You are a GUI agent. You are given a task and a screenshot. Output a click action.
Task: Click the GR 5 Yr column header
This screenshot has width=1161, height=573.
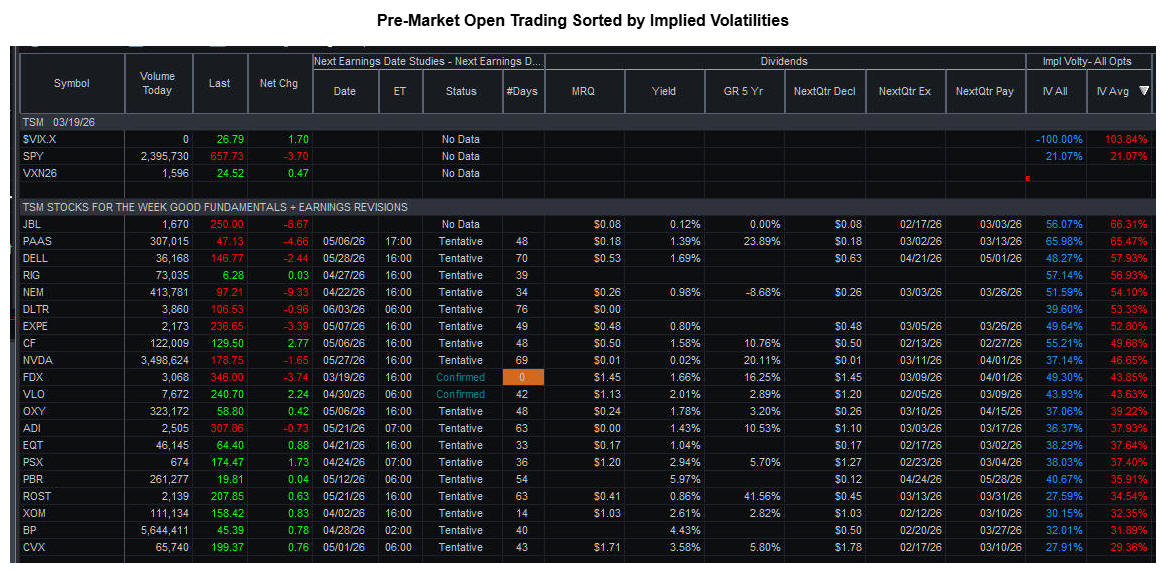(743, 91)
